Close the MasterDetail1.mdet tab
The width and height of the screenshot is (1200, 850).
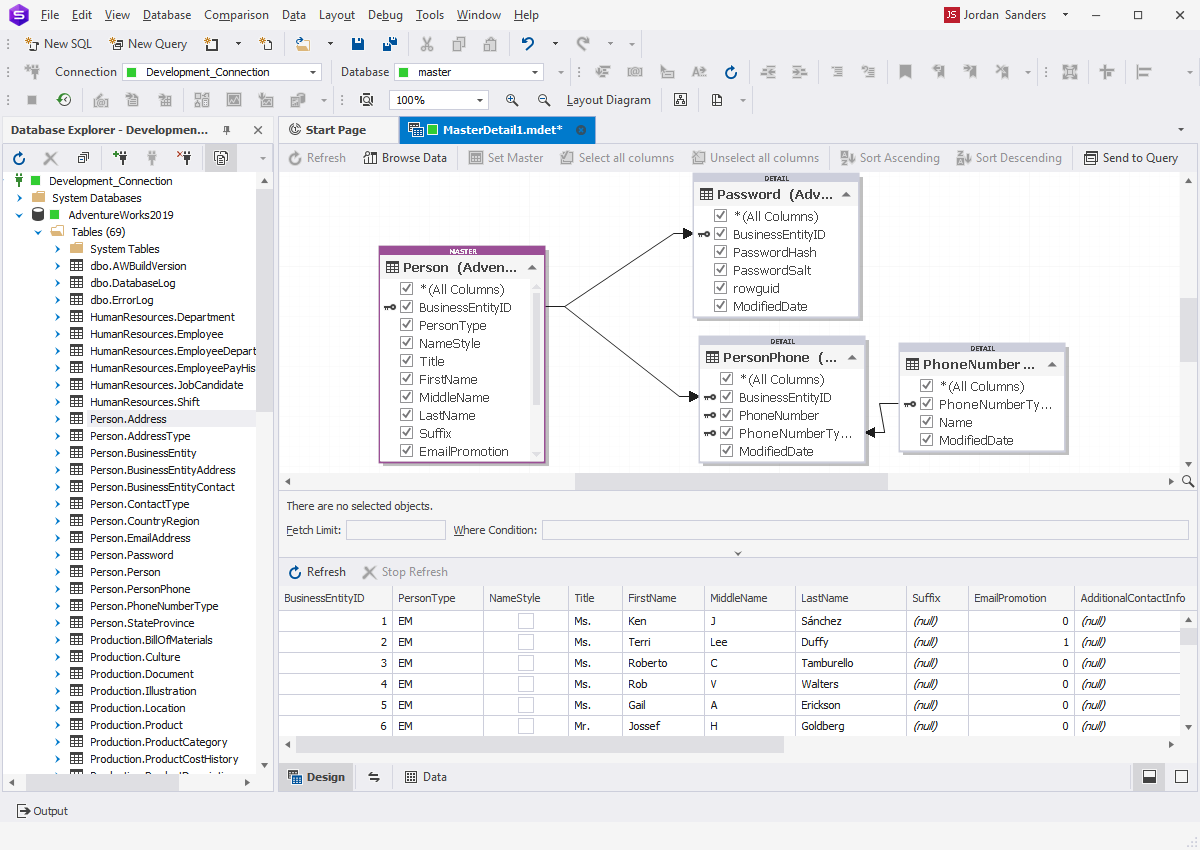(x=581, y=130)
